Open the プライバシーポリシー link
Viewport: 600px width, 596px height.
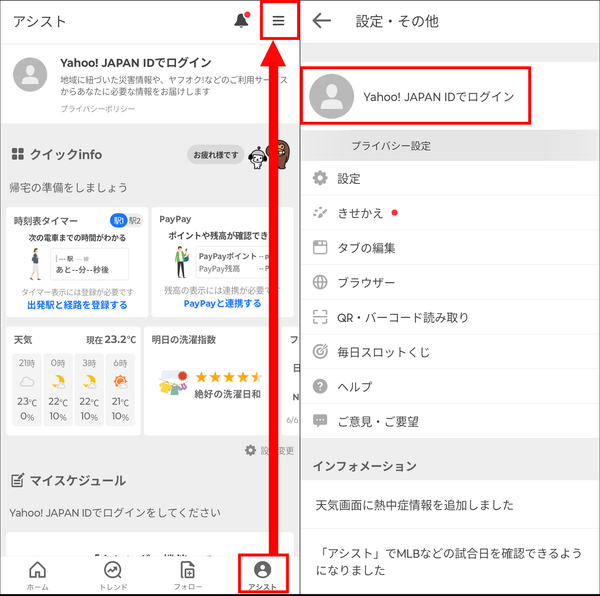pyautogui.click(x=98, y=109)
